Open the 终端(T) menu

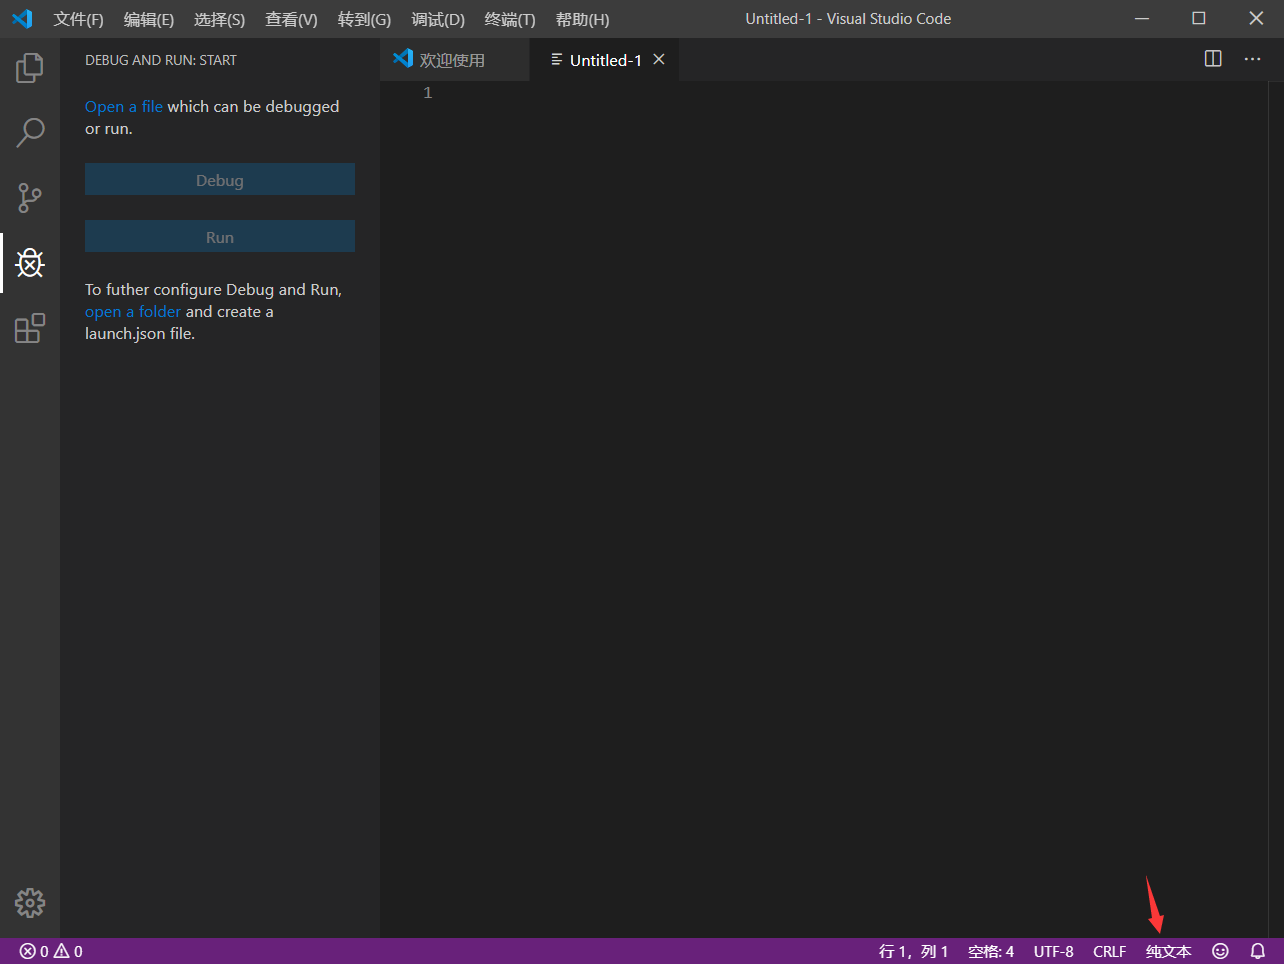coord(510,19)
